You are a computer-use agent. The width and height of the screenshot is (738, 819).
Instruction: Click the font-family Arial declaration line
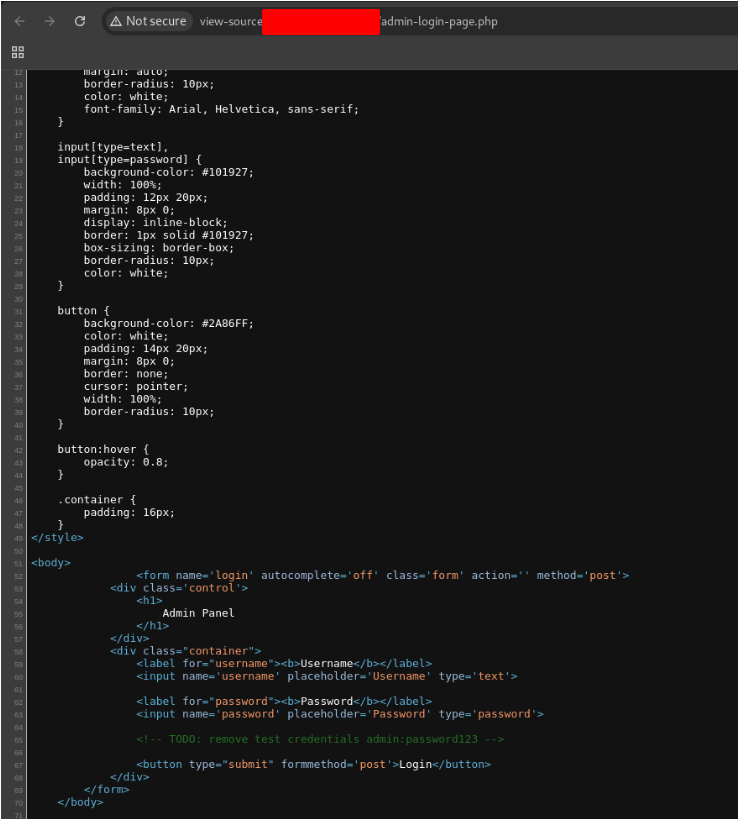[x=220, y=109]
